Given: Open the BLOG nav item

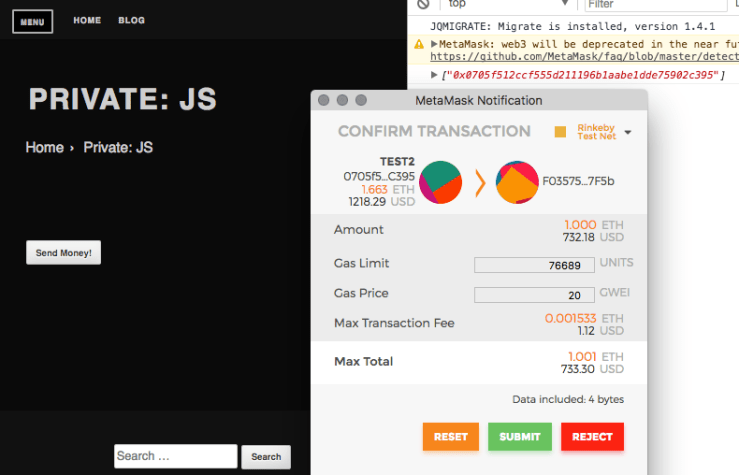Looking at the screenshot, I should (131, 20).
